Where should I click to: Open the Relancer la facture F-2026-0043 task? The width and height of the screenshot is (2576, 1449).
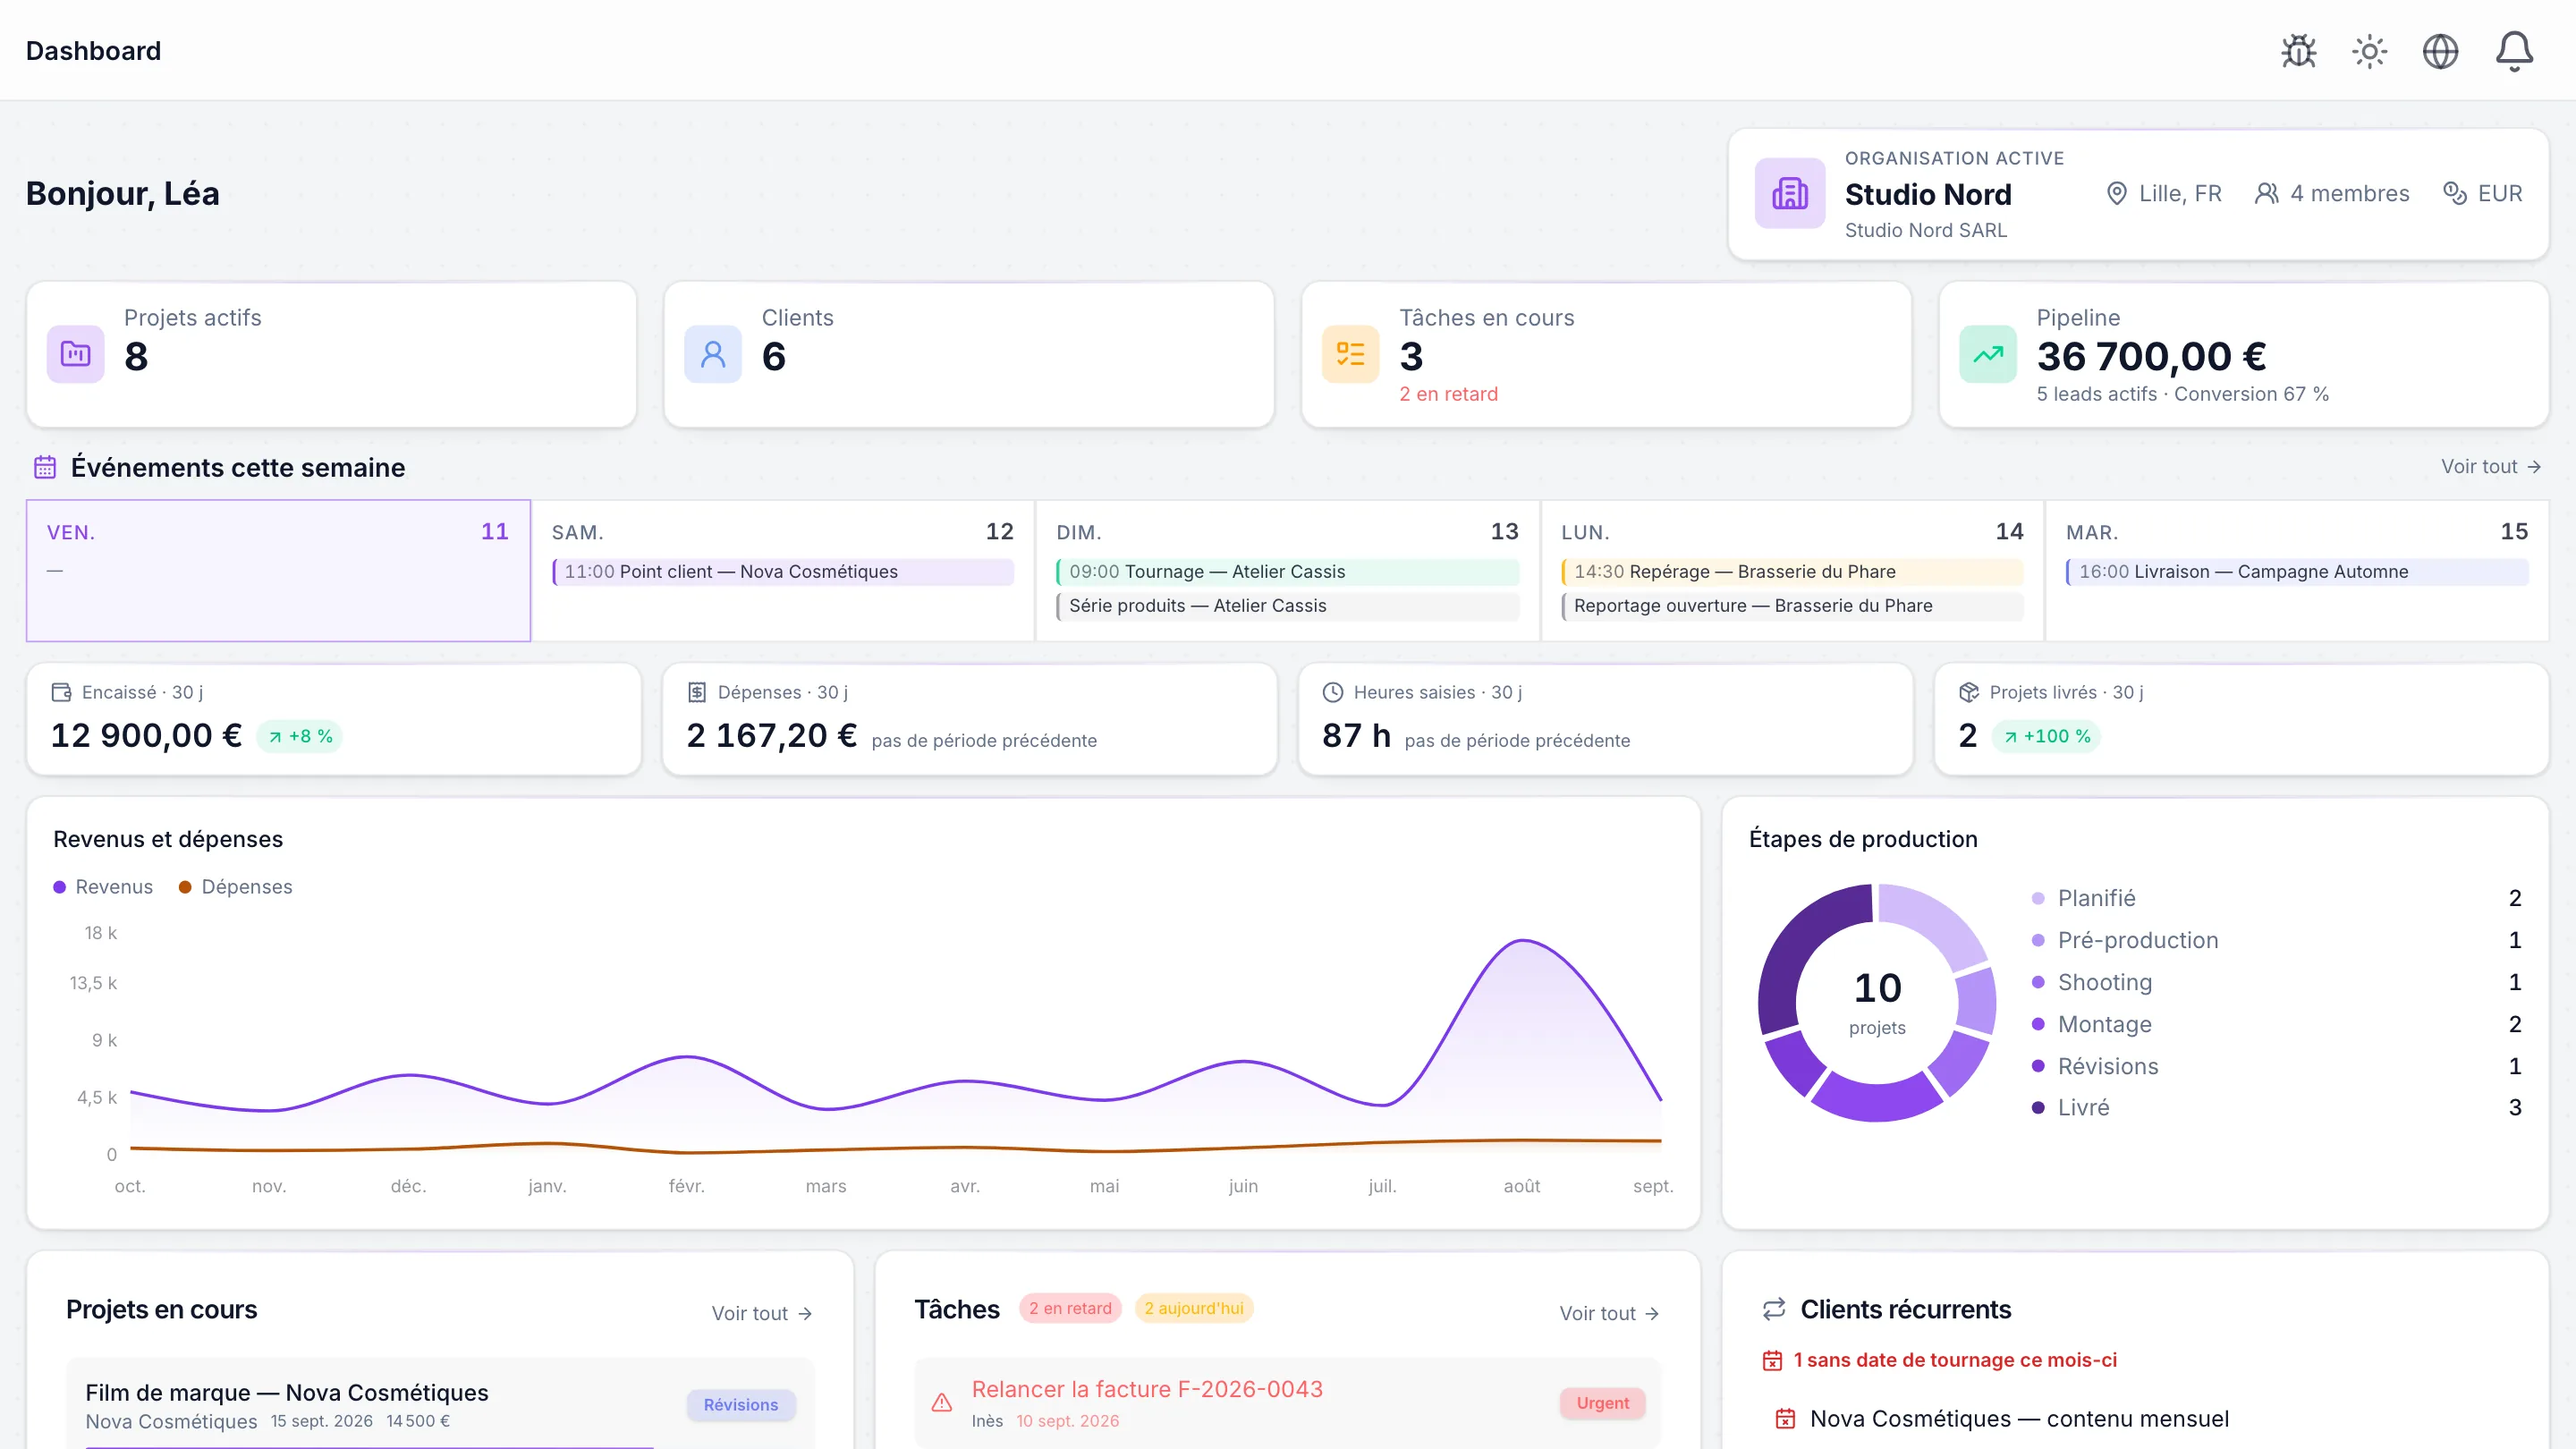[1287, 1403]
